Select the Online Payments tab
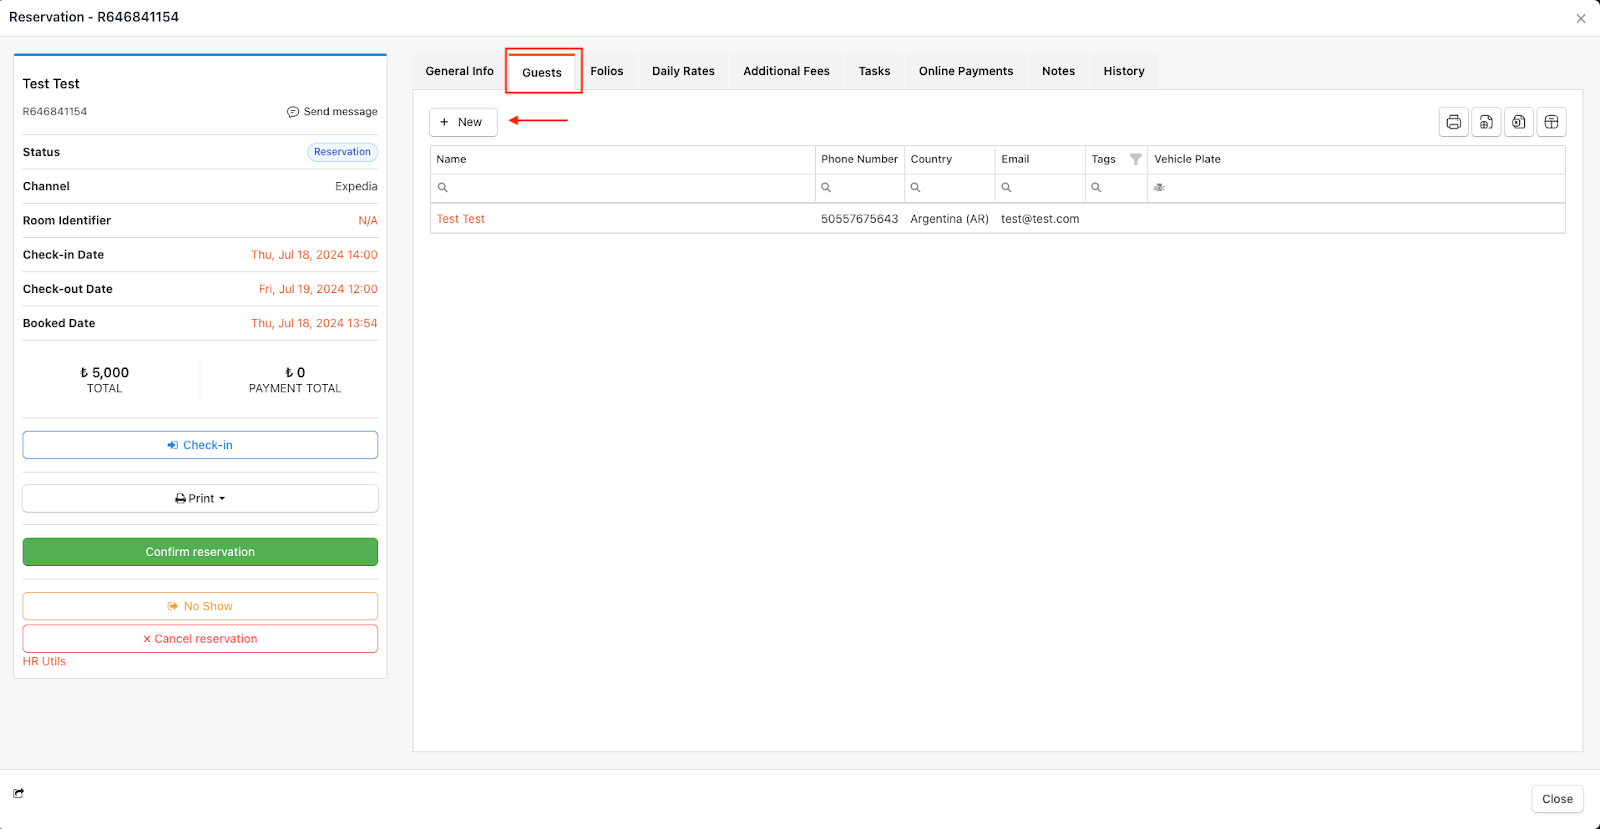1600x829 pixels. [x=965, y=71]
